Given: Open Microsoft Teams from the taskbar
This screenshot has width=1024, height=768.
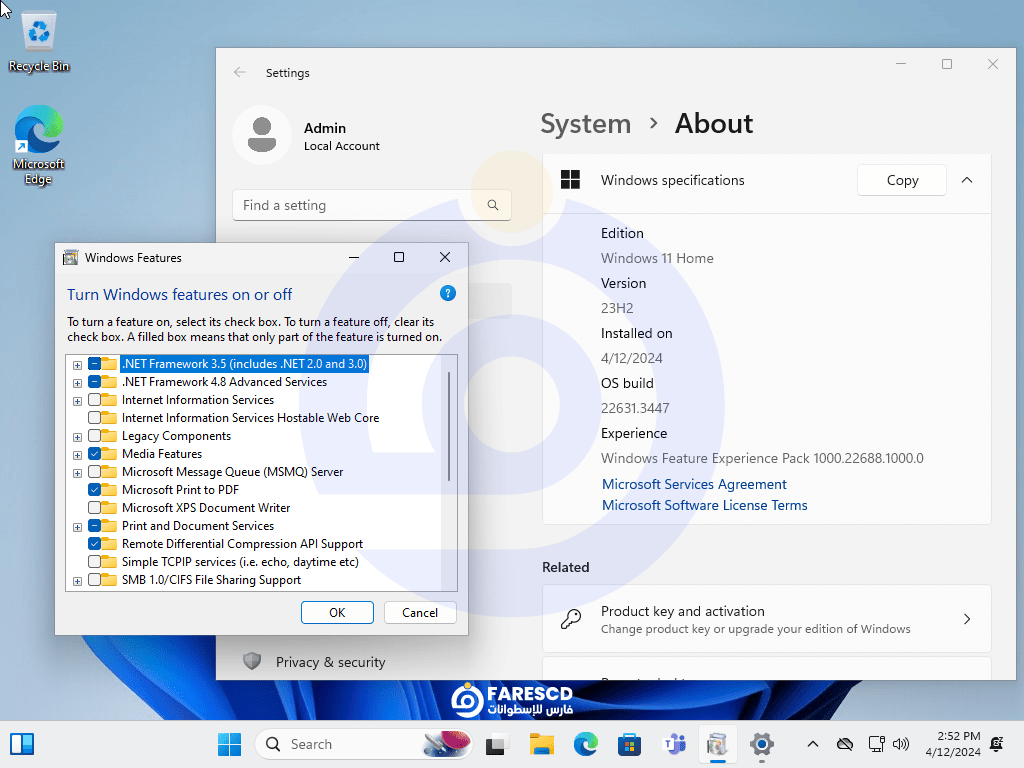Looking at the screenshot, I should tap(674, 744).
